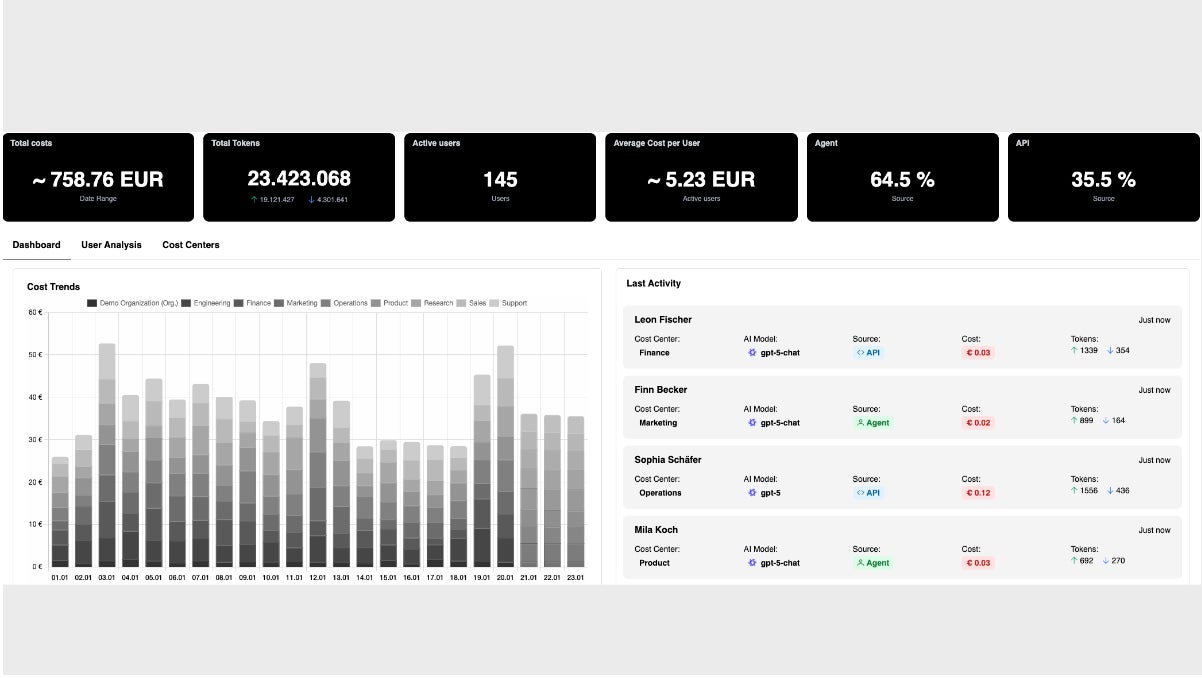The width and height of the screenshot is (1202, 678).
Task: Toggle the Support legend entry in Cost Trends
Action: pos(508,303)
